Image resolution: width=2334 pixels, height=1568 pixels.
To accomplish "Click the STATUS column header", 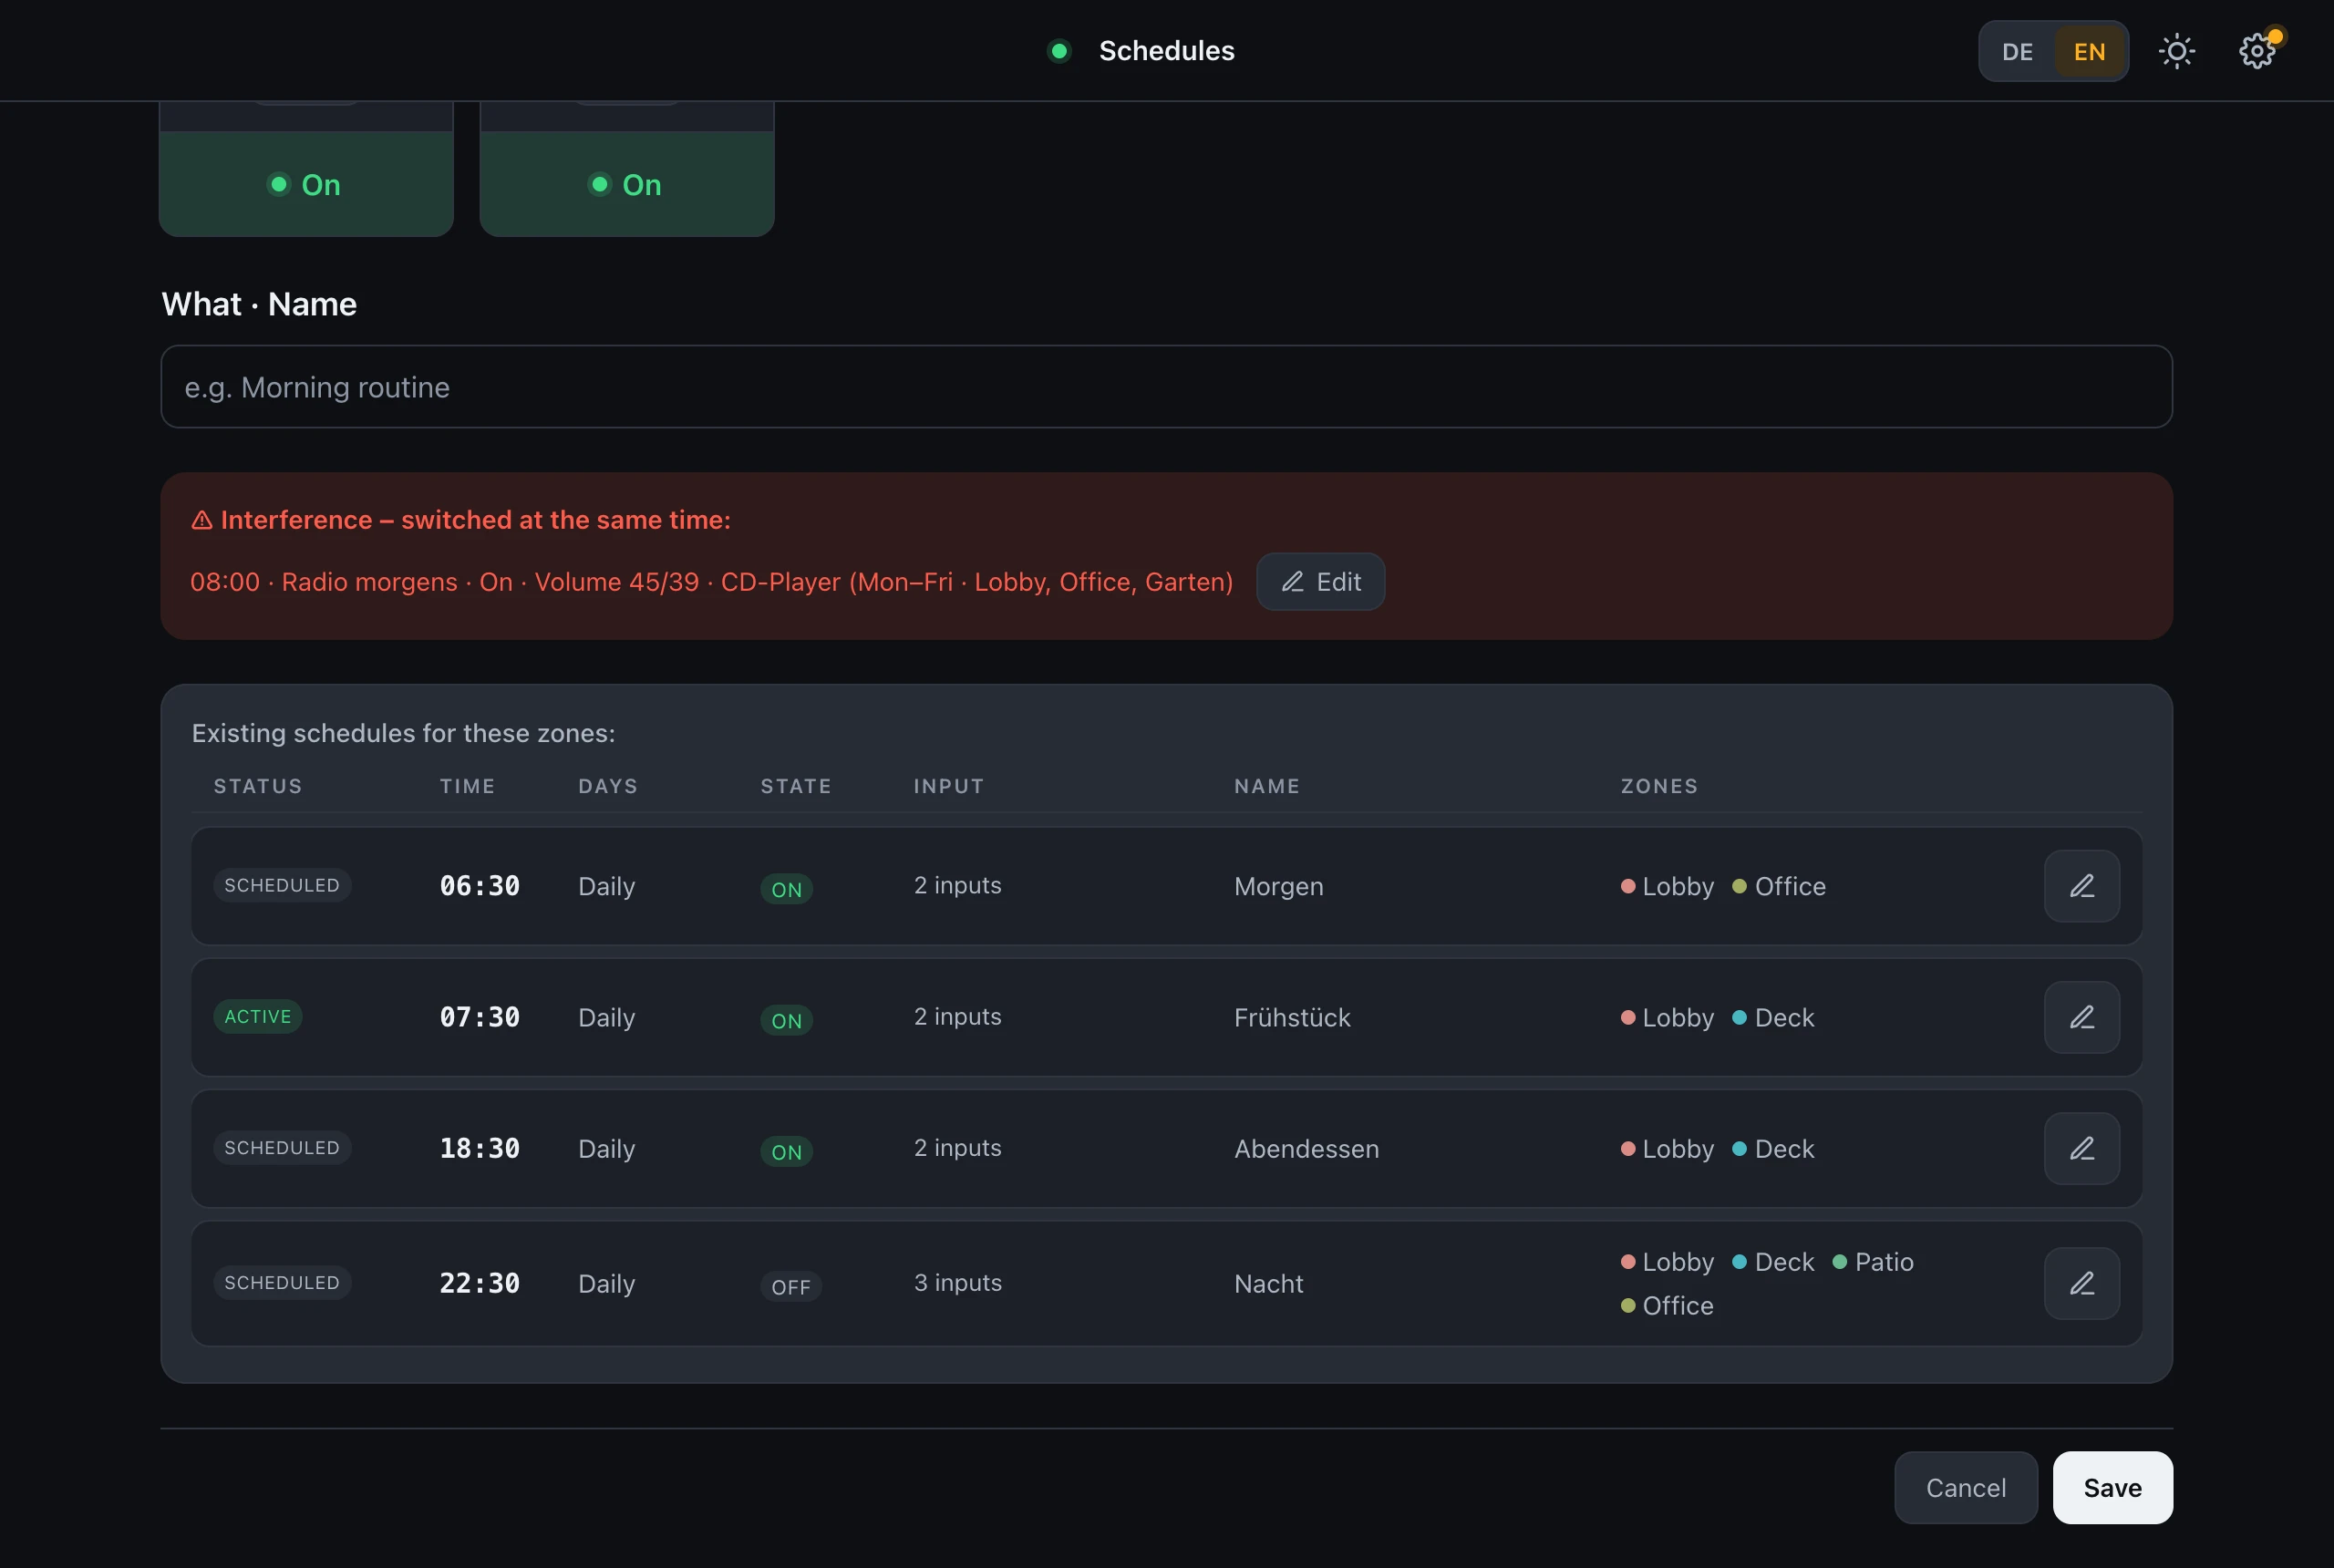I will coord(258,786).
